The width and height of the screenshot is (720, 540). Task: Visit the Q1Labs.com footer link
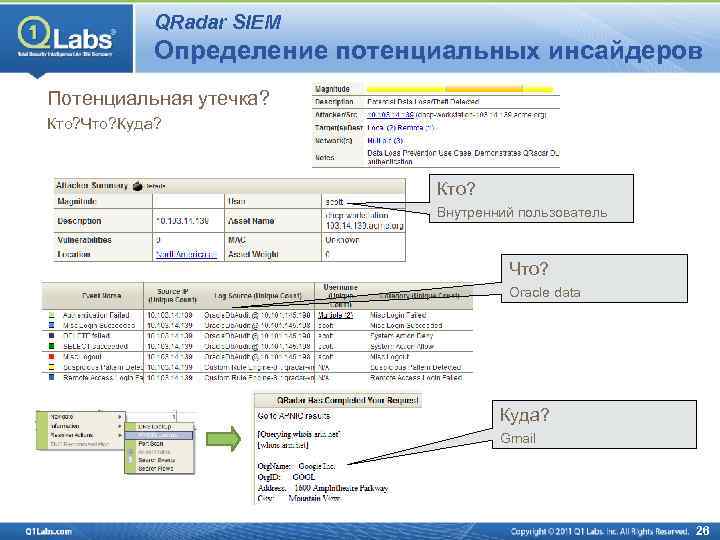pos(49,531)
